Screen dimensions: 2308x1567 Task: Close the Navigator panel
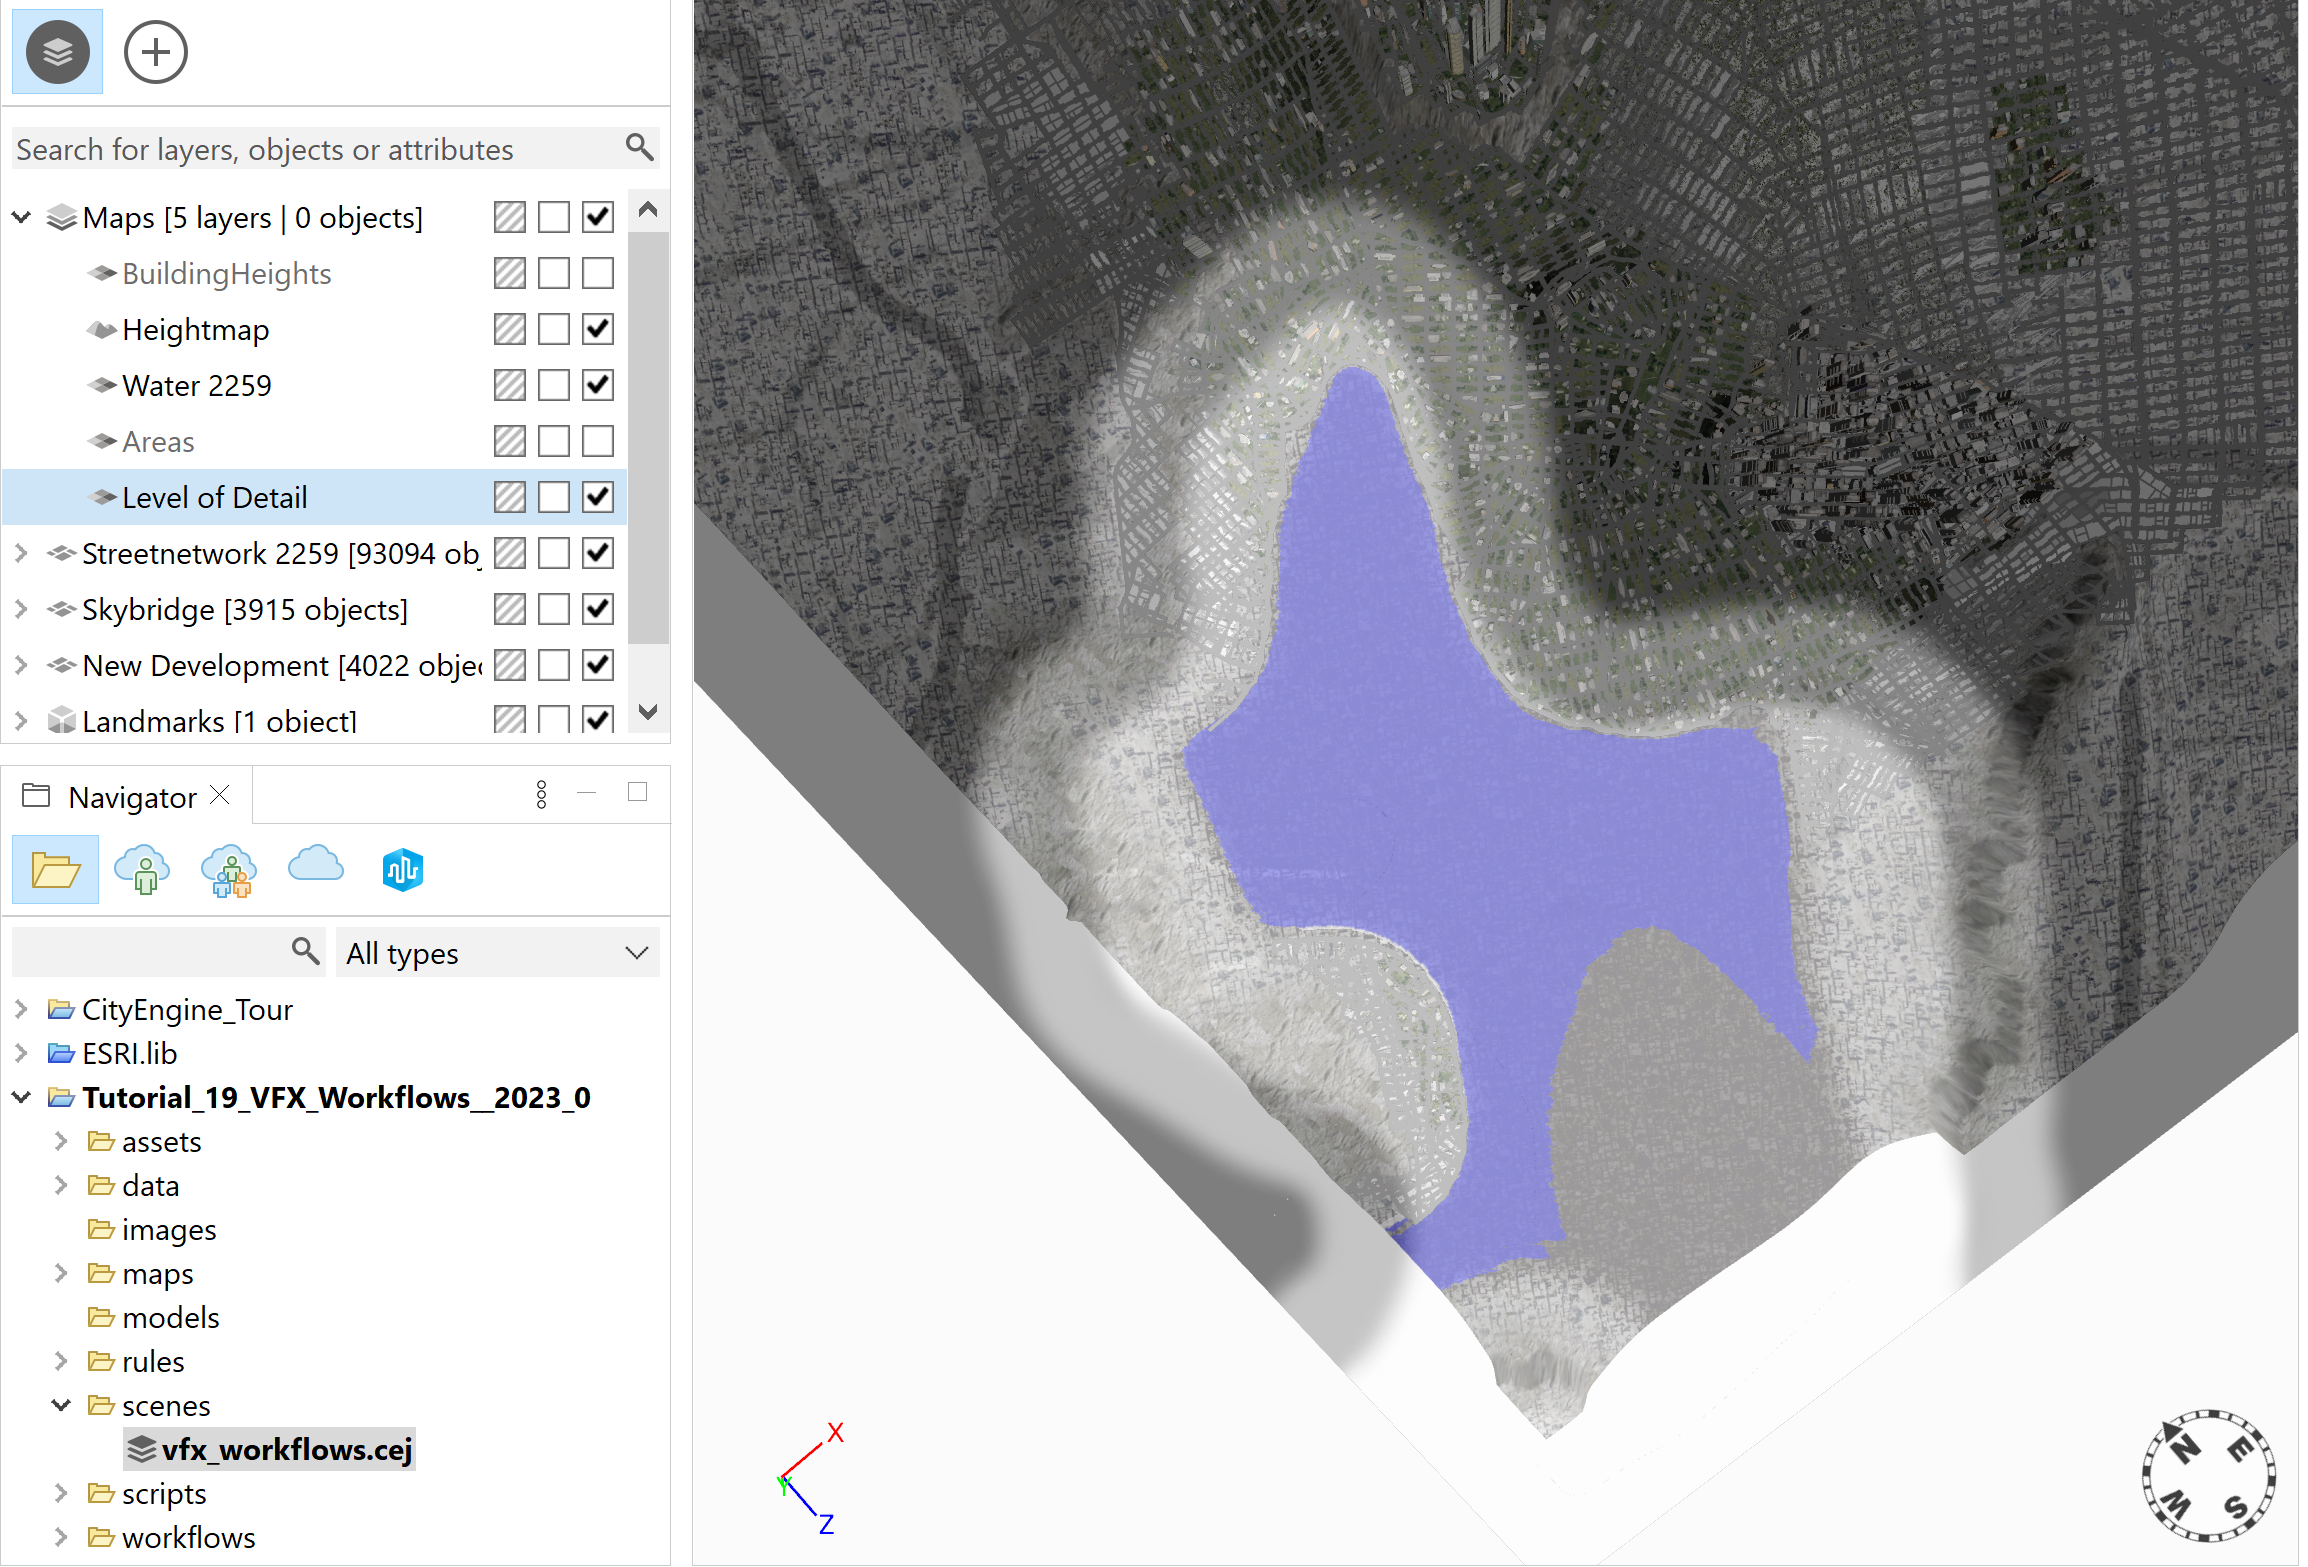click(221, 794)
